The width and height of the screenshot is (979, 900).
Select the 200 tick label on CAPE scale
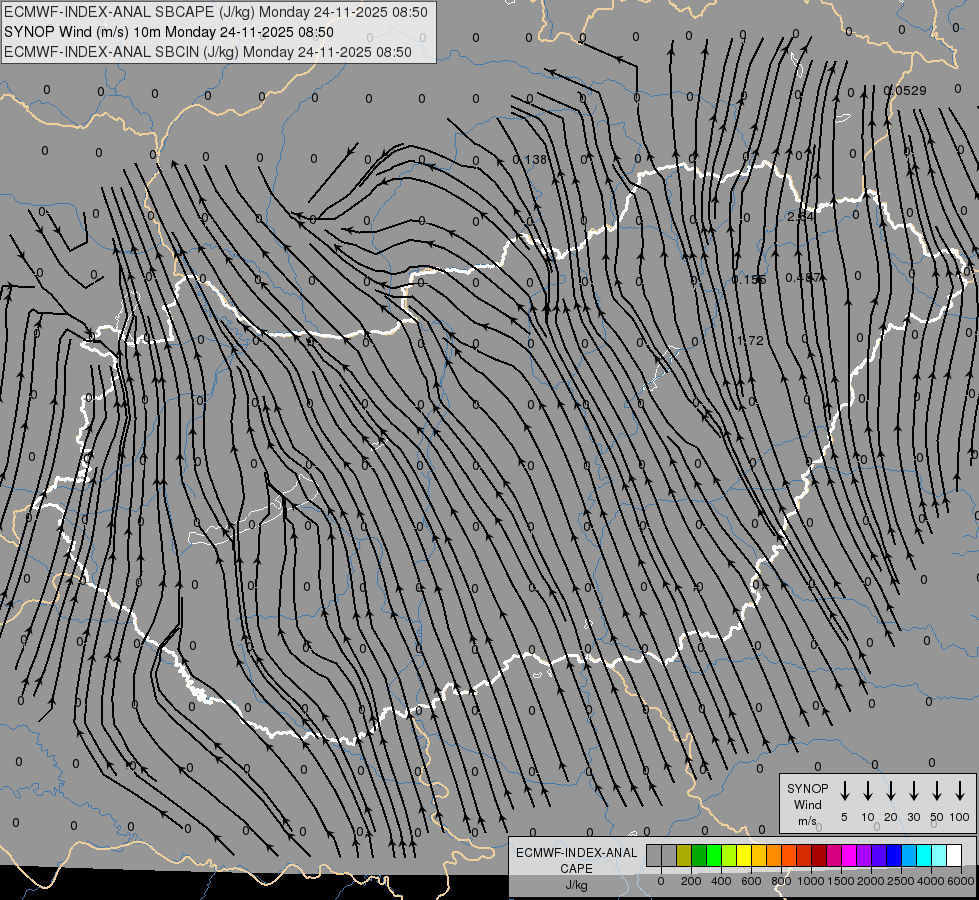[691, 881]
